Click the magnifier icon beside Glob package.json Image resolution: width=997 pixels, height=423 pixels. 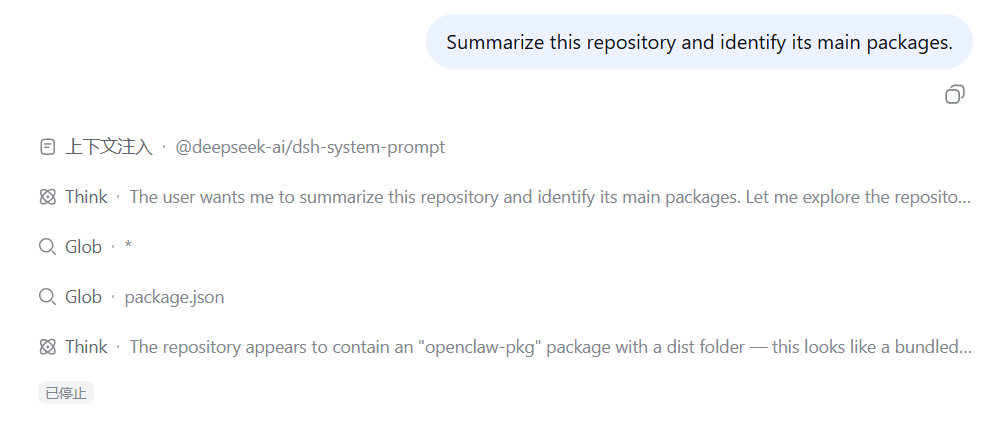[x=47, y=297]
